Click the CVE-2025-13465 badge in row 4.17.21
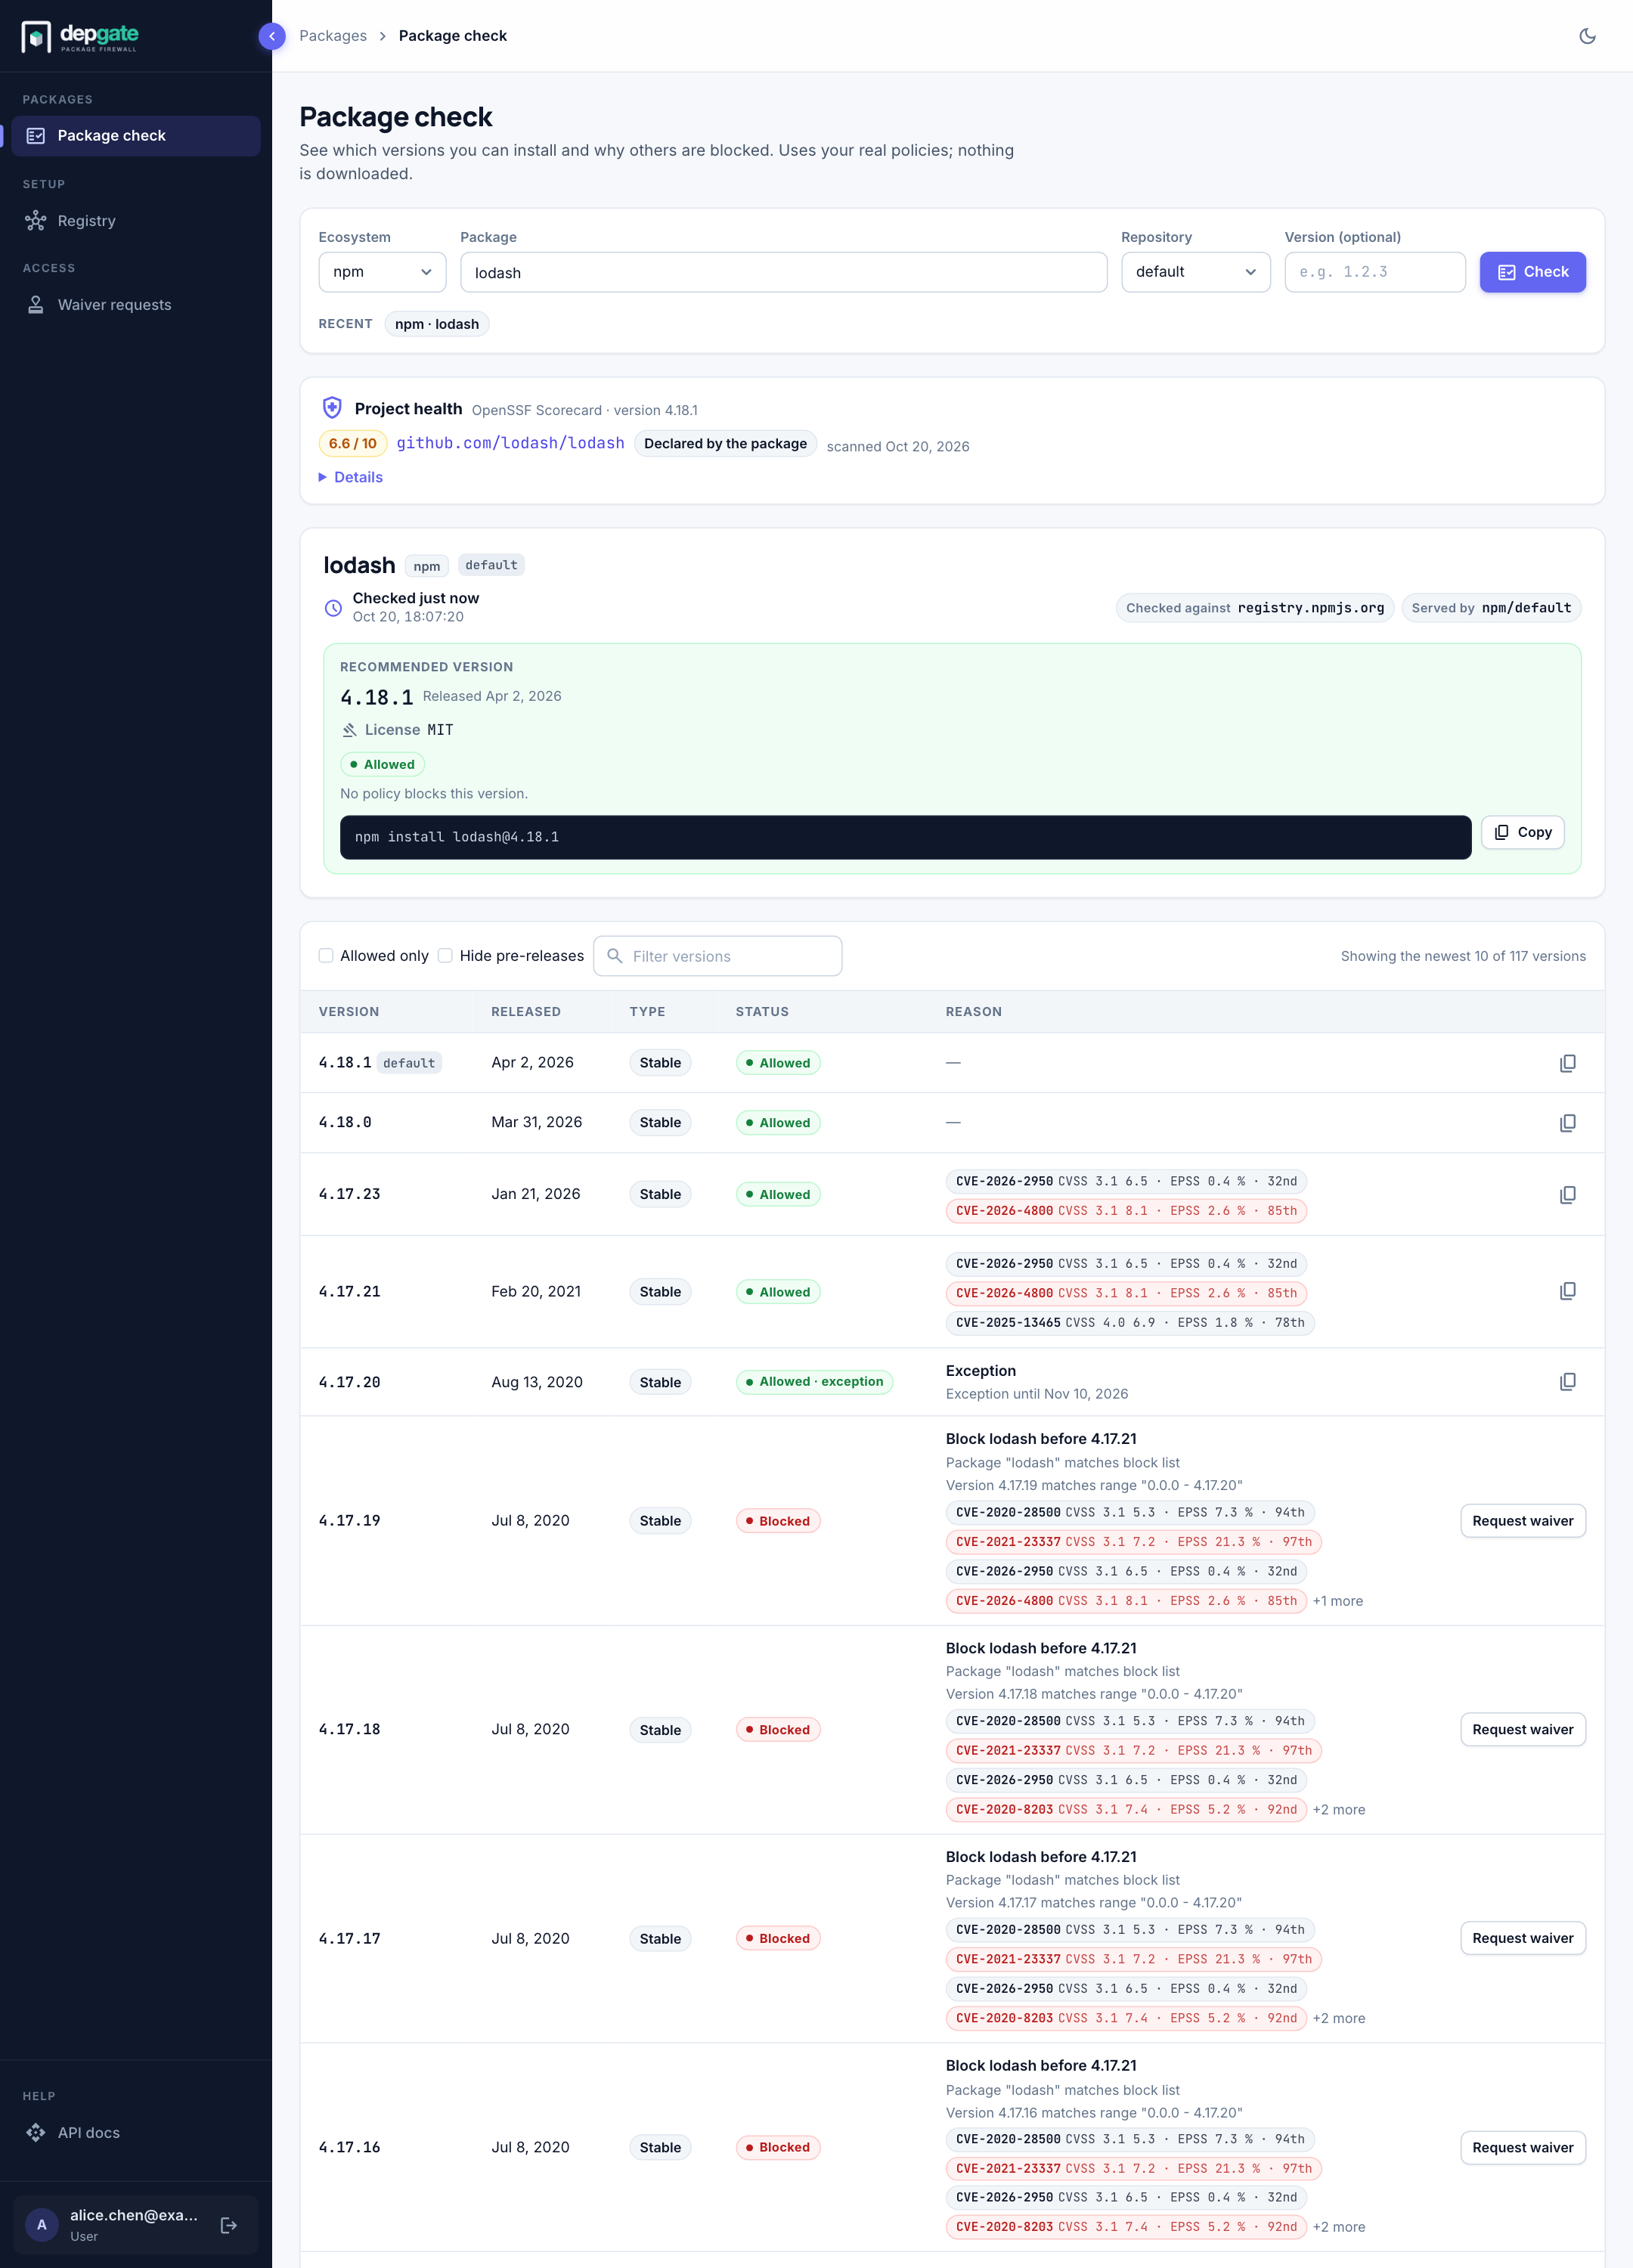 coord(1129,1323)
